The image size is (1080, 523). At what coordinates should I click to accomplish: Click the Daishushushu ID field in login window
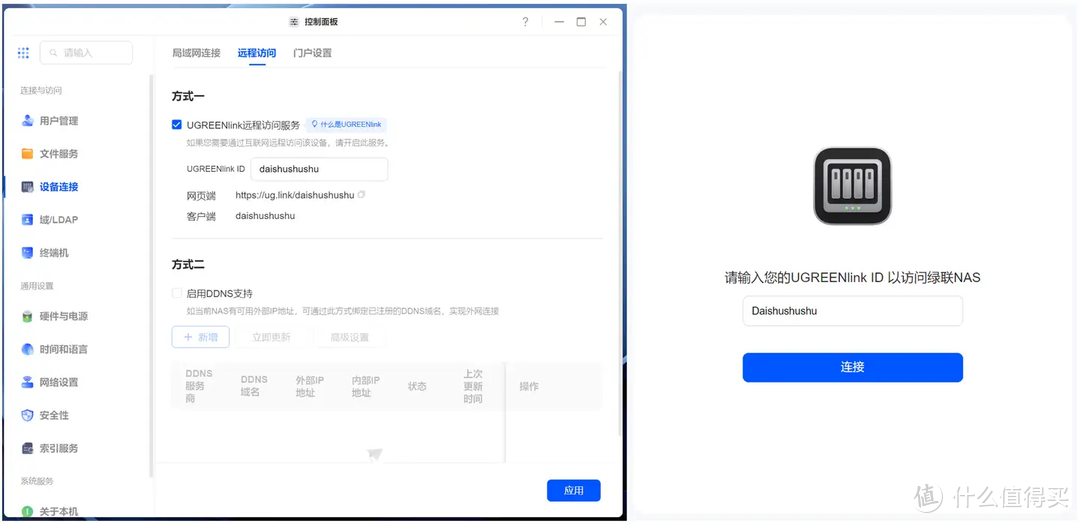[853, 311]
